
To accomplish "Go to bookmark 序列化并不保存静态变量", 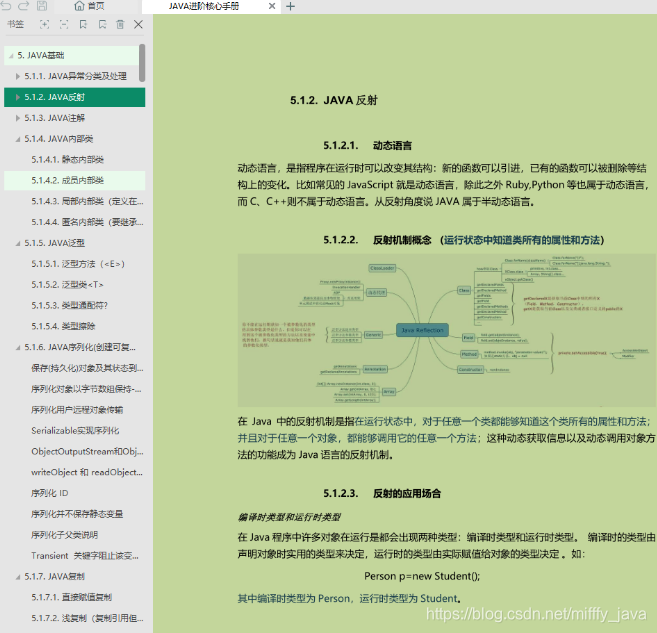I will (75, 514).
